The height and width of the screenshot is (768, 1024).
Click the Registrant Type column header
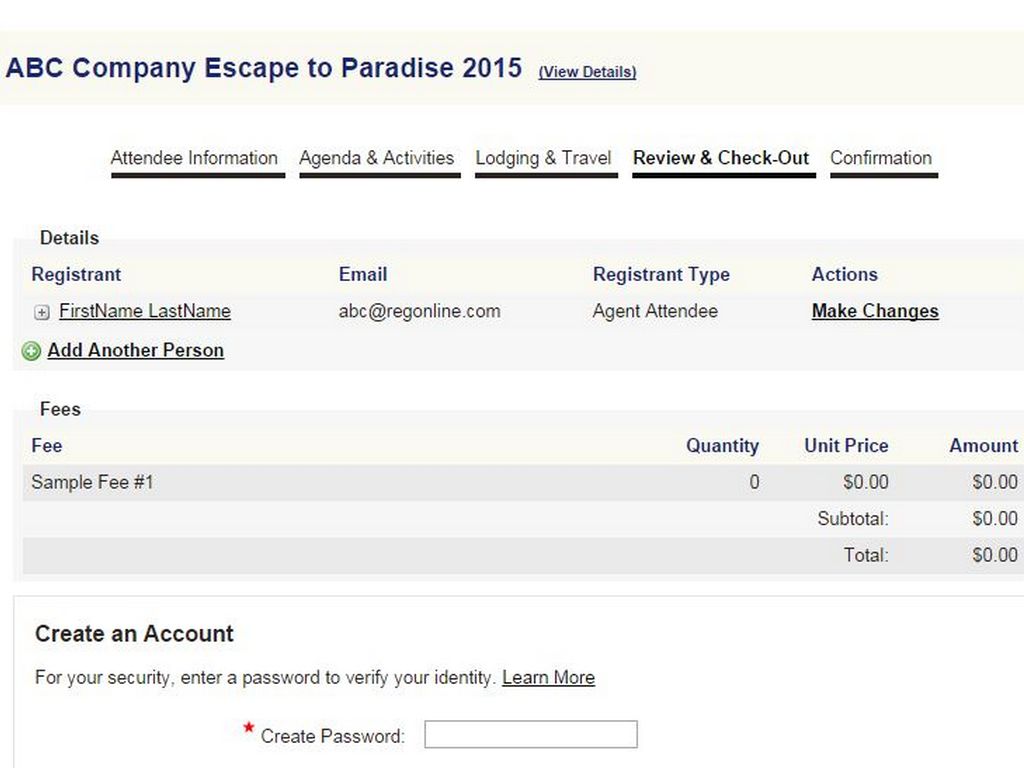(661, 274)
